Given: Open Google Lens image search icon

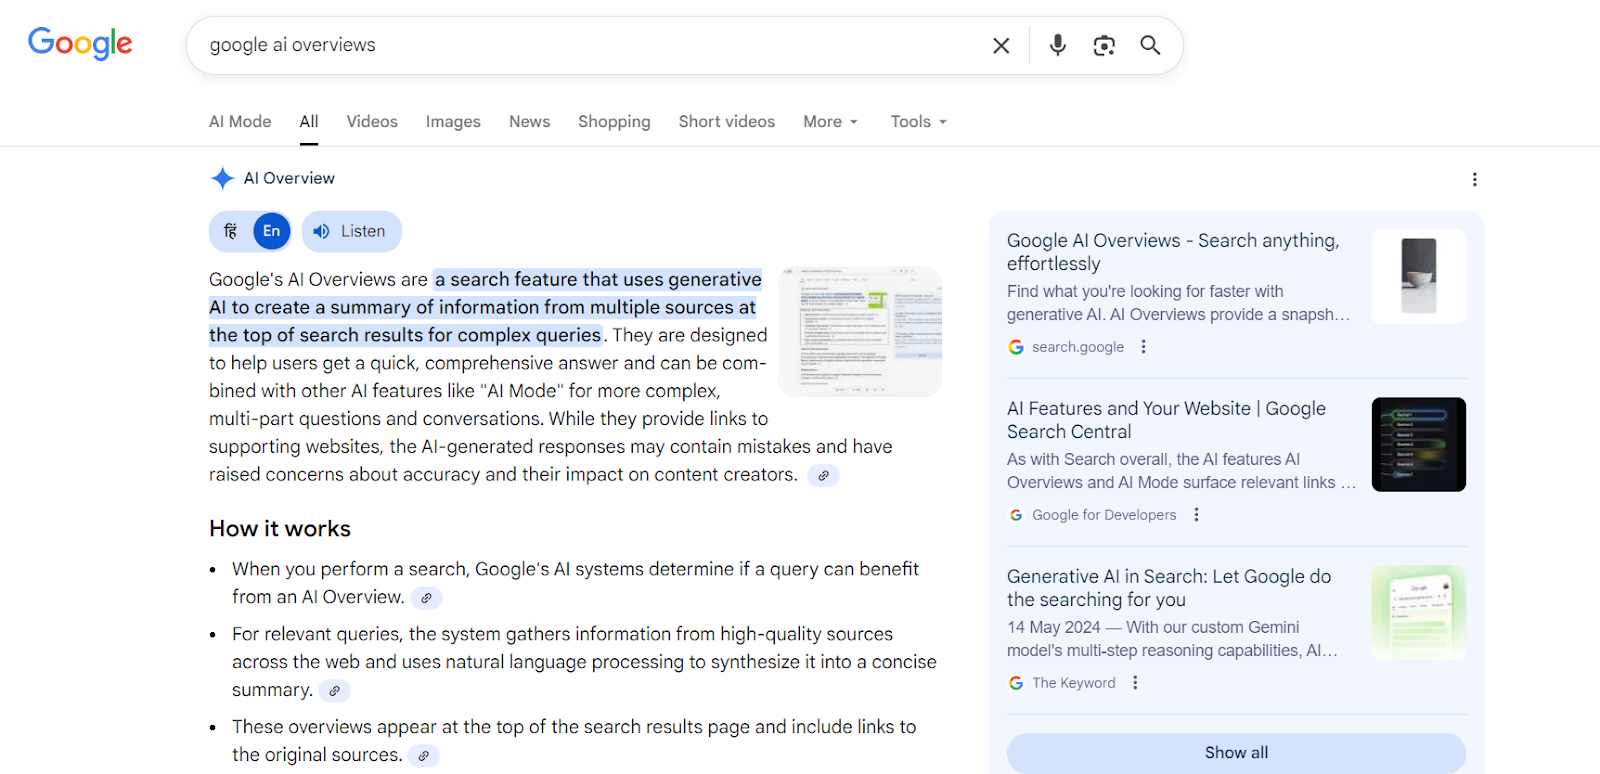Looking at the screenshot, I should (x=1104, y=45).
